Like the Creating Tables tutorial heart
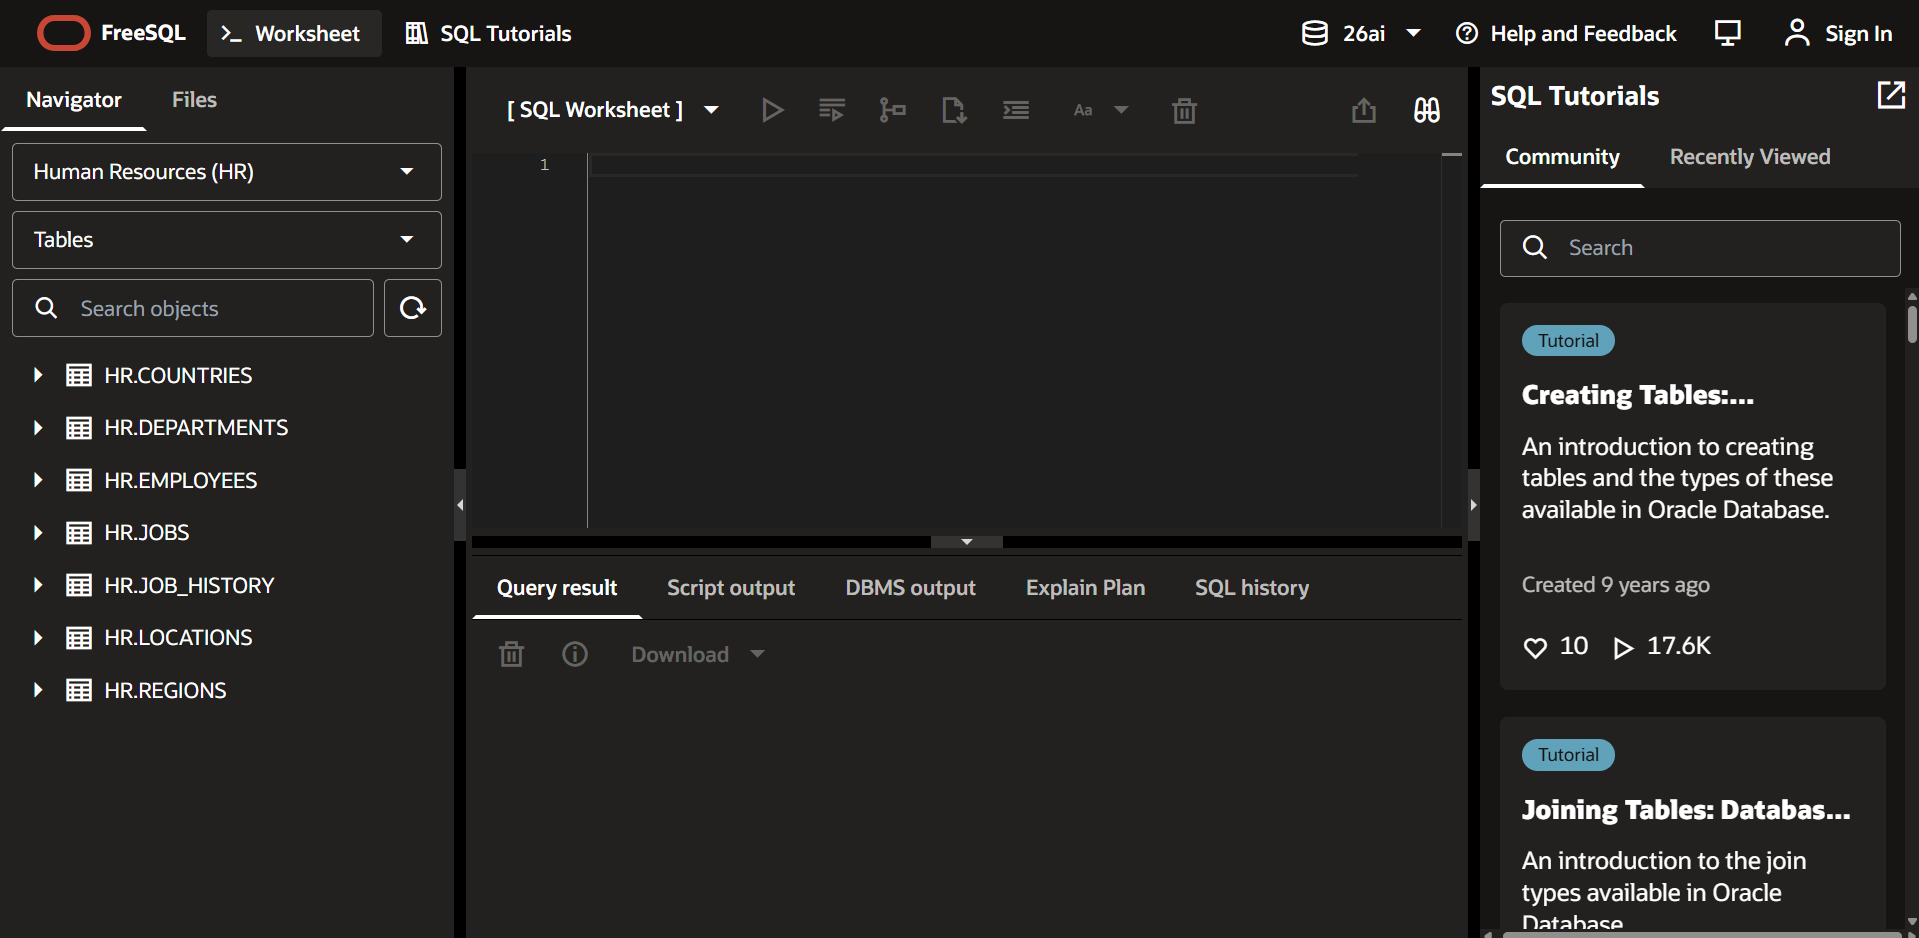The width and height of the screenshot is (1919, 938). pyautogui.click(x=1535, y=647)
